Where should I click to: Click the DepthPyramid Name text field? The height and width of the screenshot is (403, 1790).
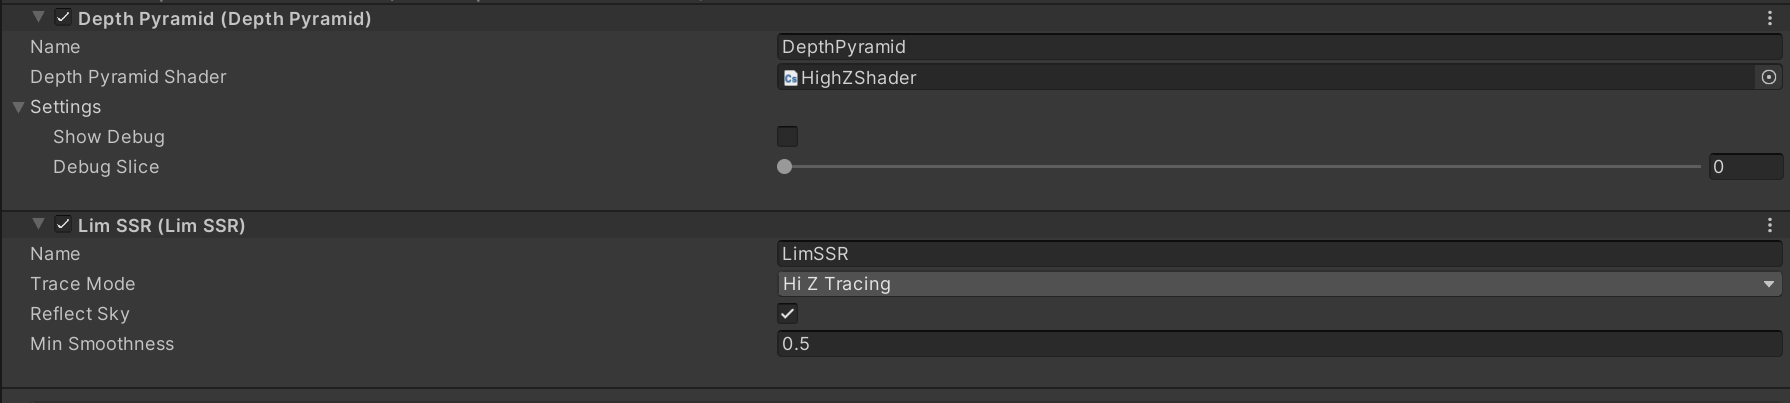click(x=1280, y=47)
